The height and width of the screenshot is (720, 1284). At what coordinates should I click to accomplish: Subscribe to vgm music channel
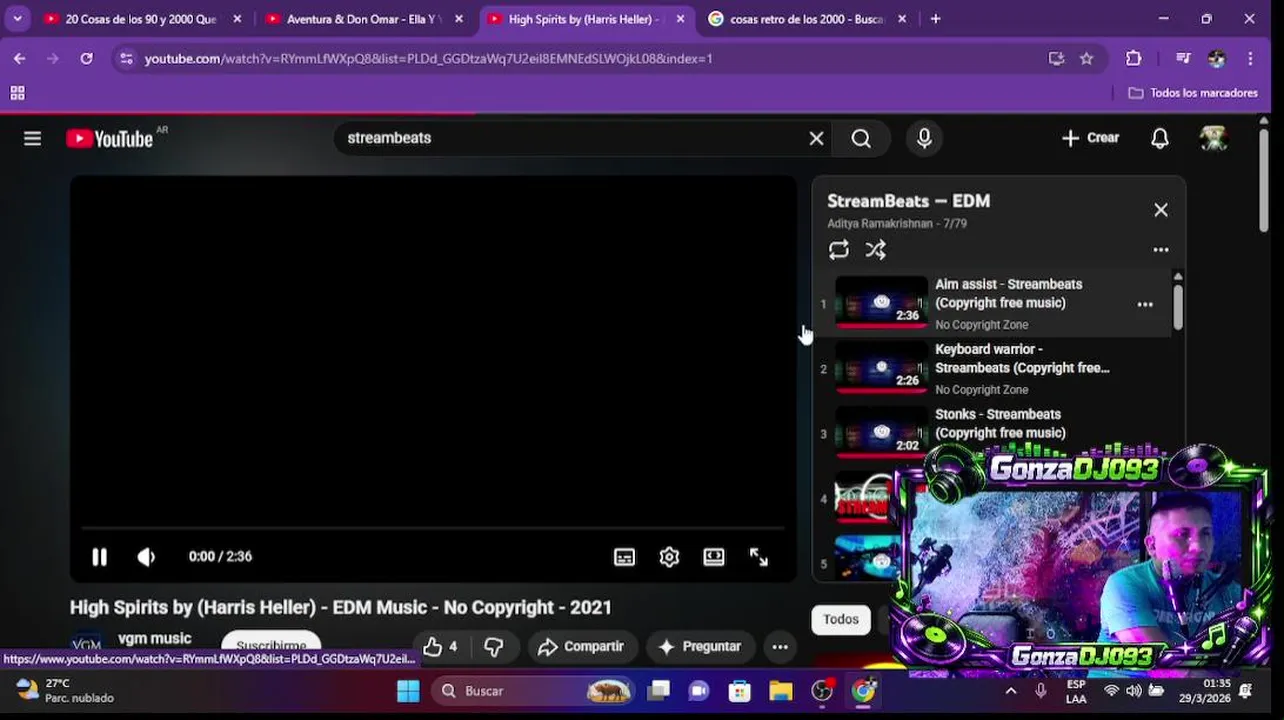[271, 646]
